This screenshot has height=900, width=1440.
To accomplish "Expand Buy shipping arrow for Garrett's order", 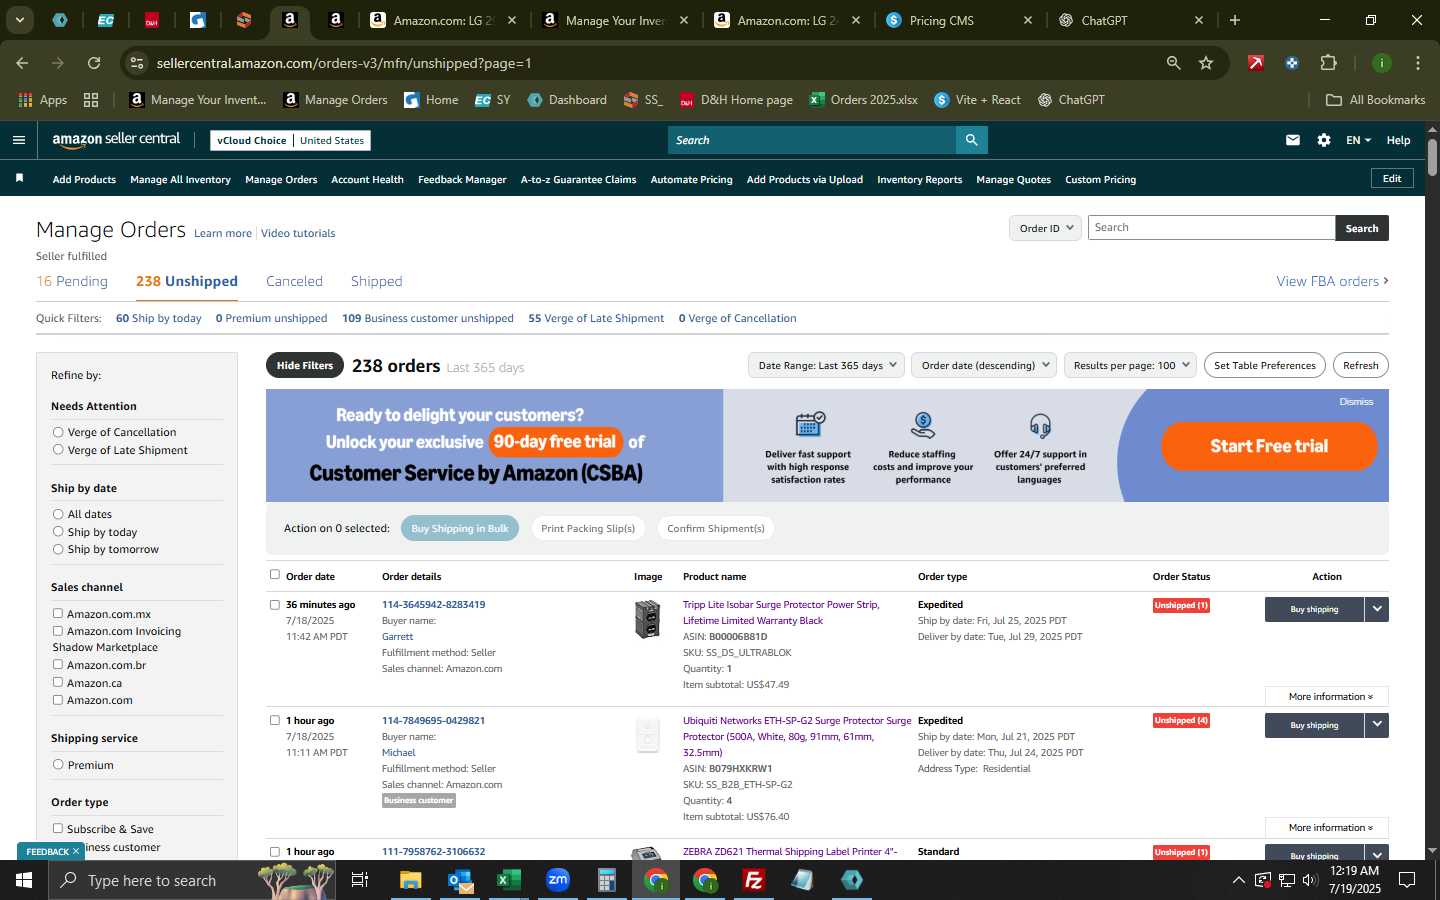I will click(1377, 609).
